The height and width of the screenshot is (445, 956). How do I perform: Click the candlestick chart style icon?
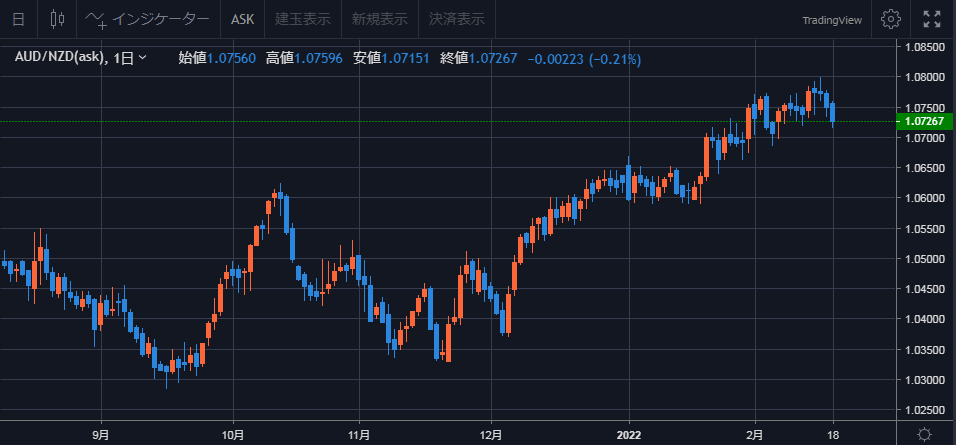tap(57, 19)
